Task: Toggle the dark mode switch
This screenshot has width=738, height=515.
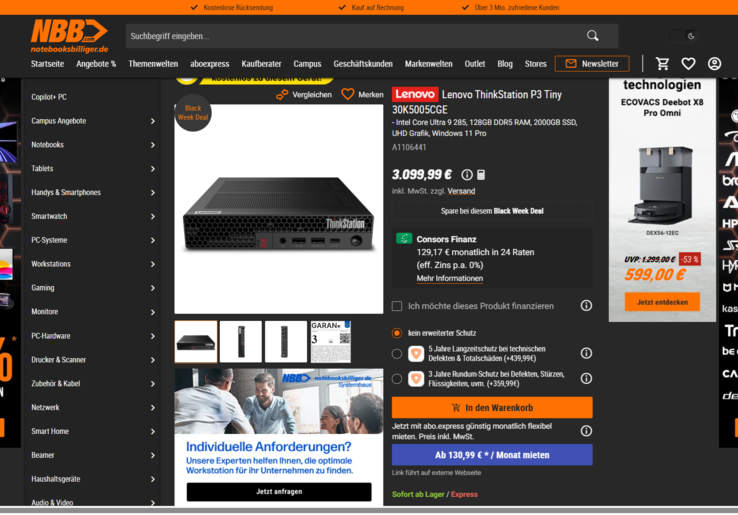Action: [x=684, y=36]
